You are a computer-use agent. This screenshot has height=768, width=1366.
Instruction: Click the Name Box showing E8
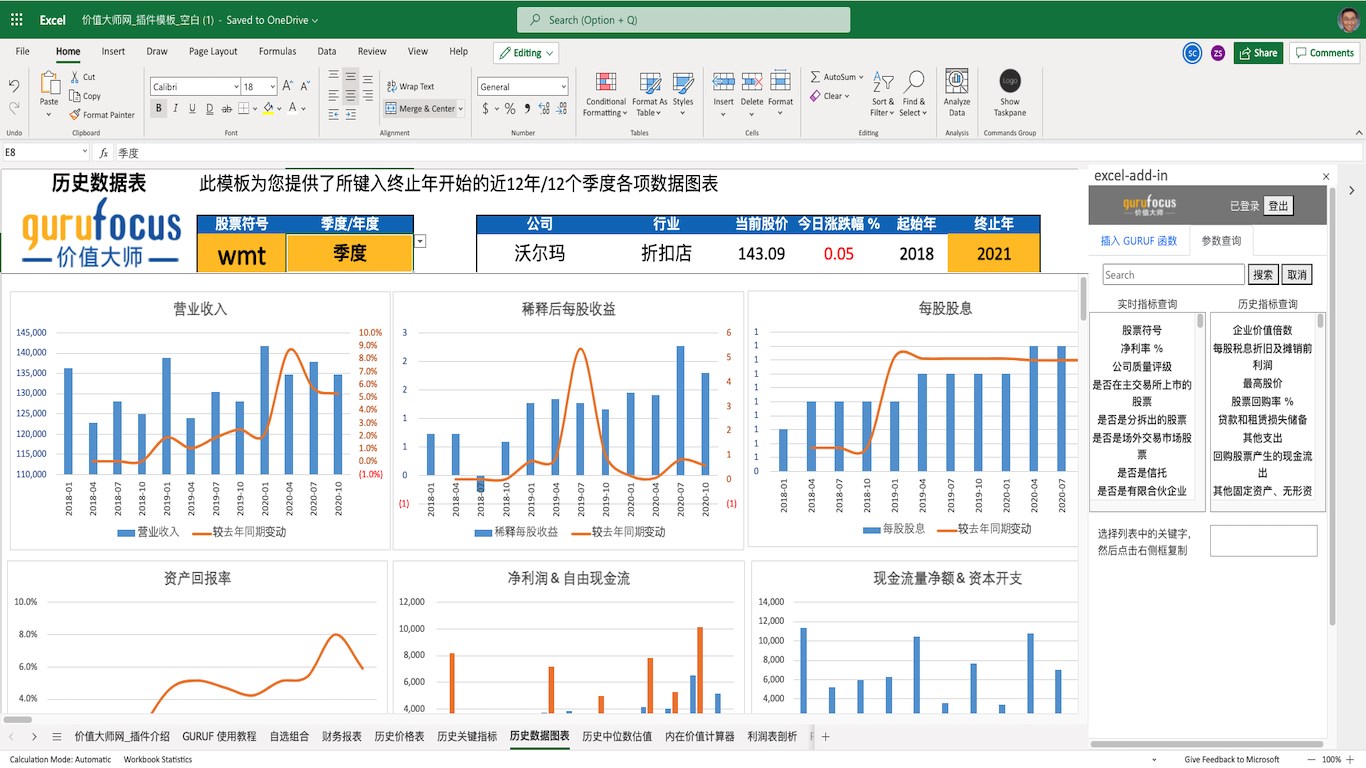(44, 153)
